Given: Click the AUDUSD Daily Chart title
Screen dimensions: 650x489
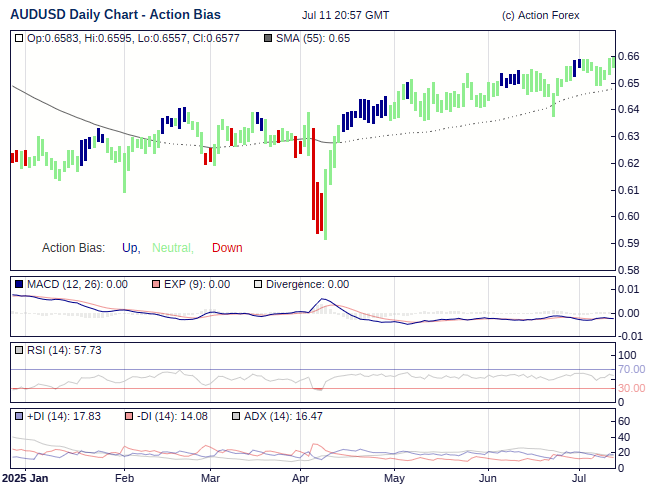Looking at the screenshot, I should 116,15.
